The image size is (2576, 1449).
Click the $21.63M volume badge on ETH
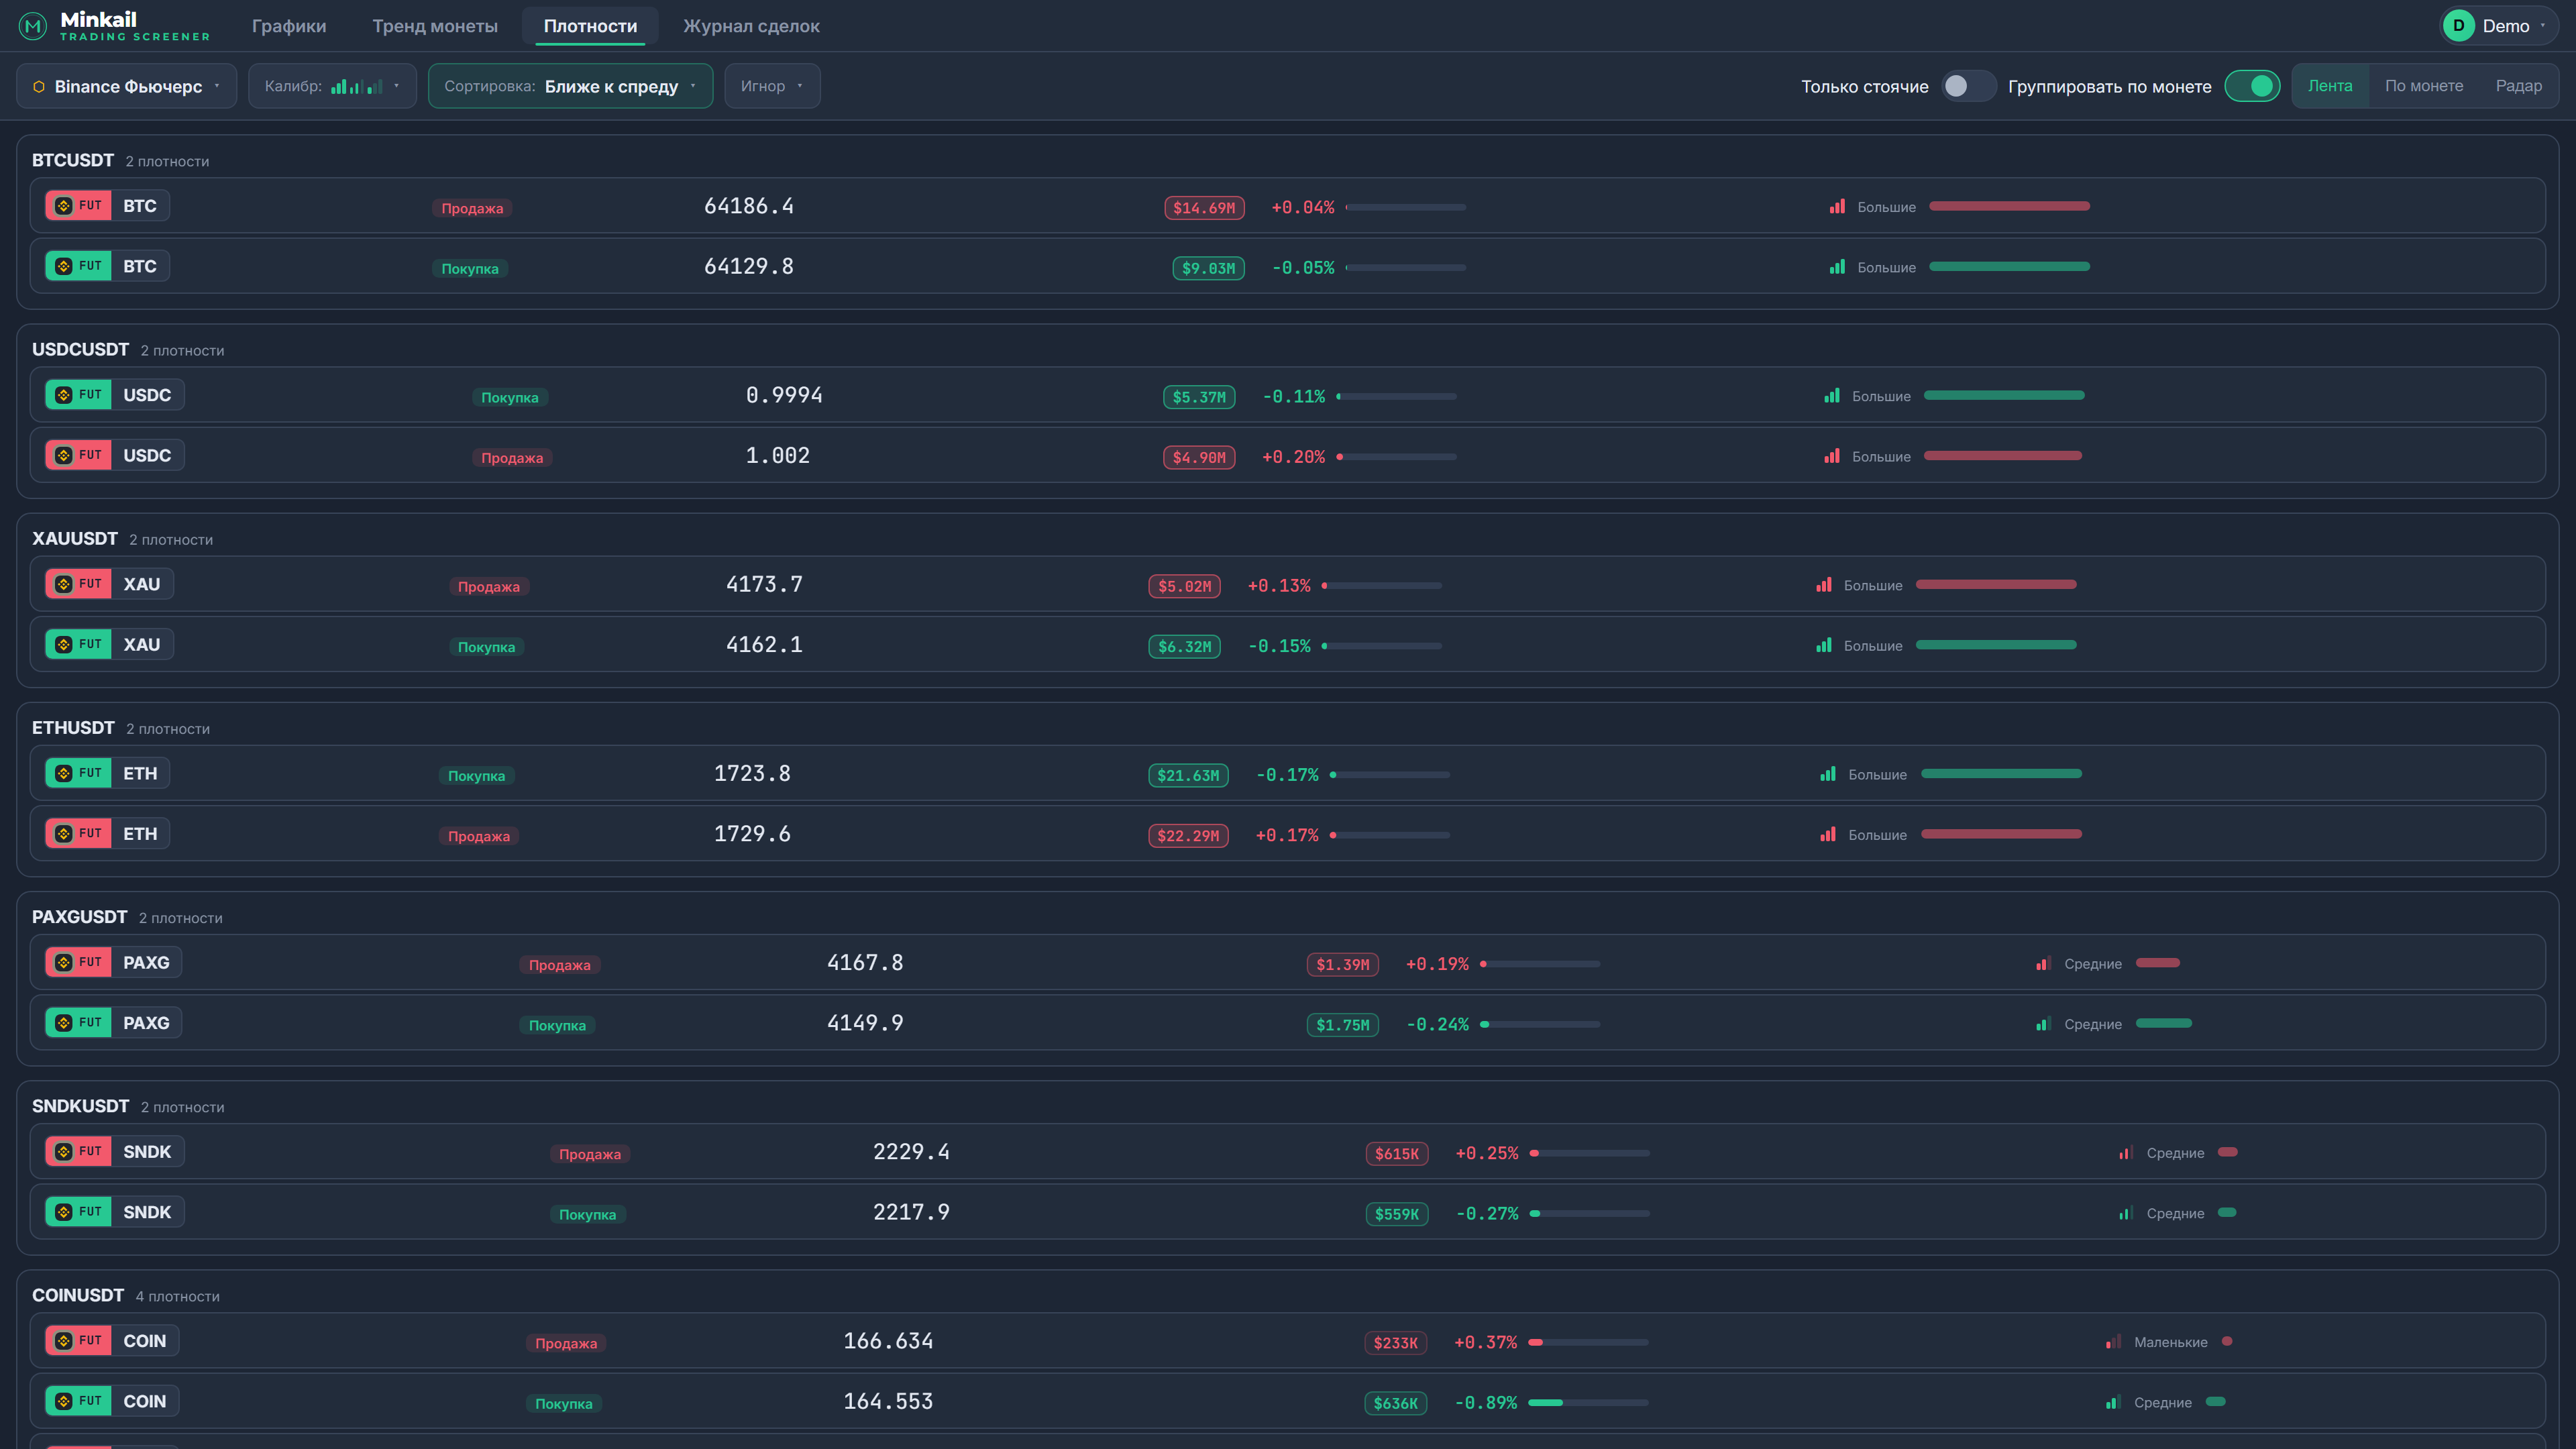1188,776
